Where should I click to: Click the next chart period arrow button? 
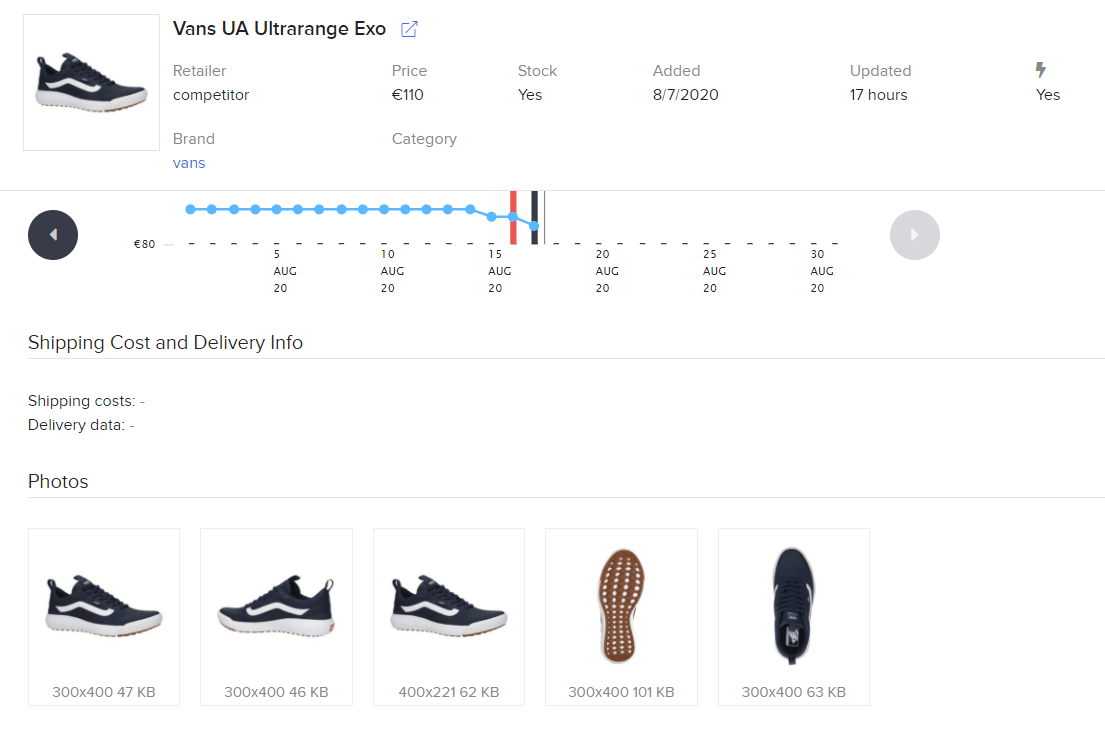click(x=915, y=235)
